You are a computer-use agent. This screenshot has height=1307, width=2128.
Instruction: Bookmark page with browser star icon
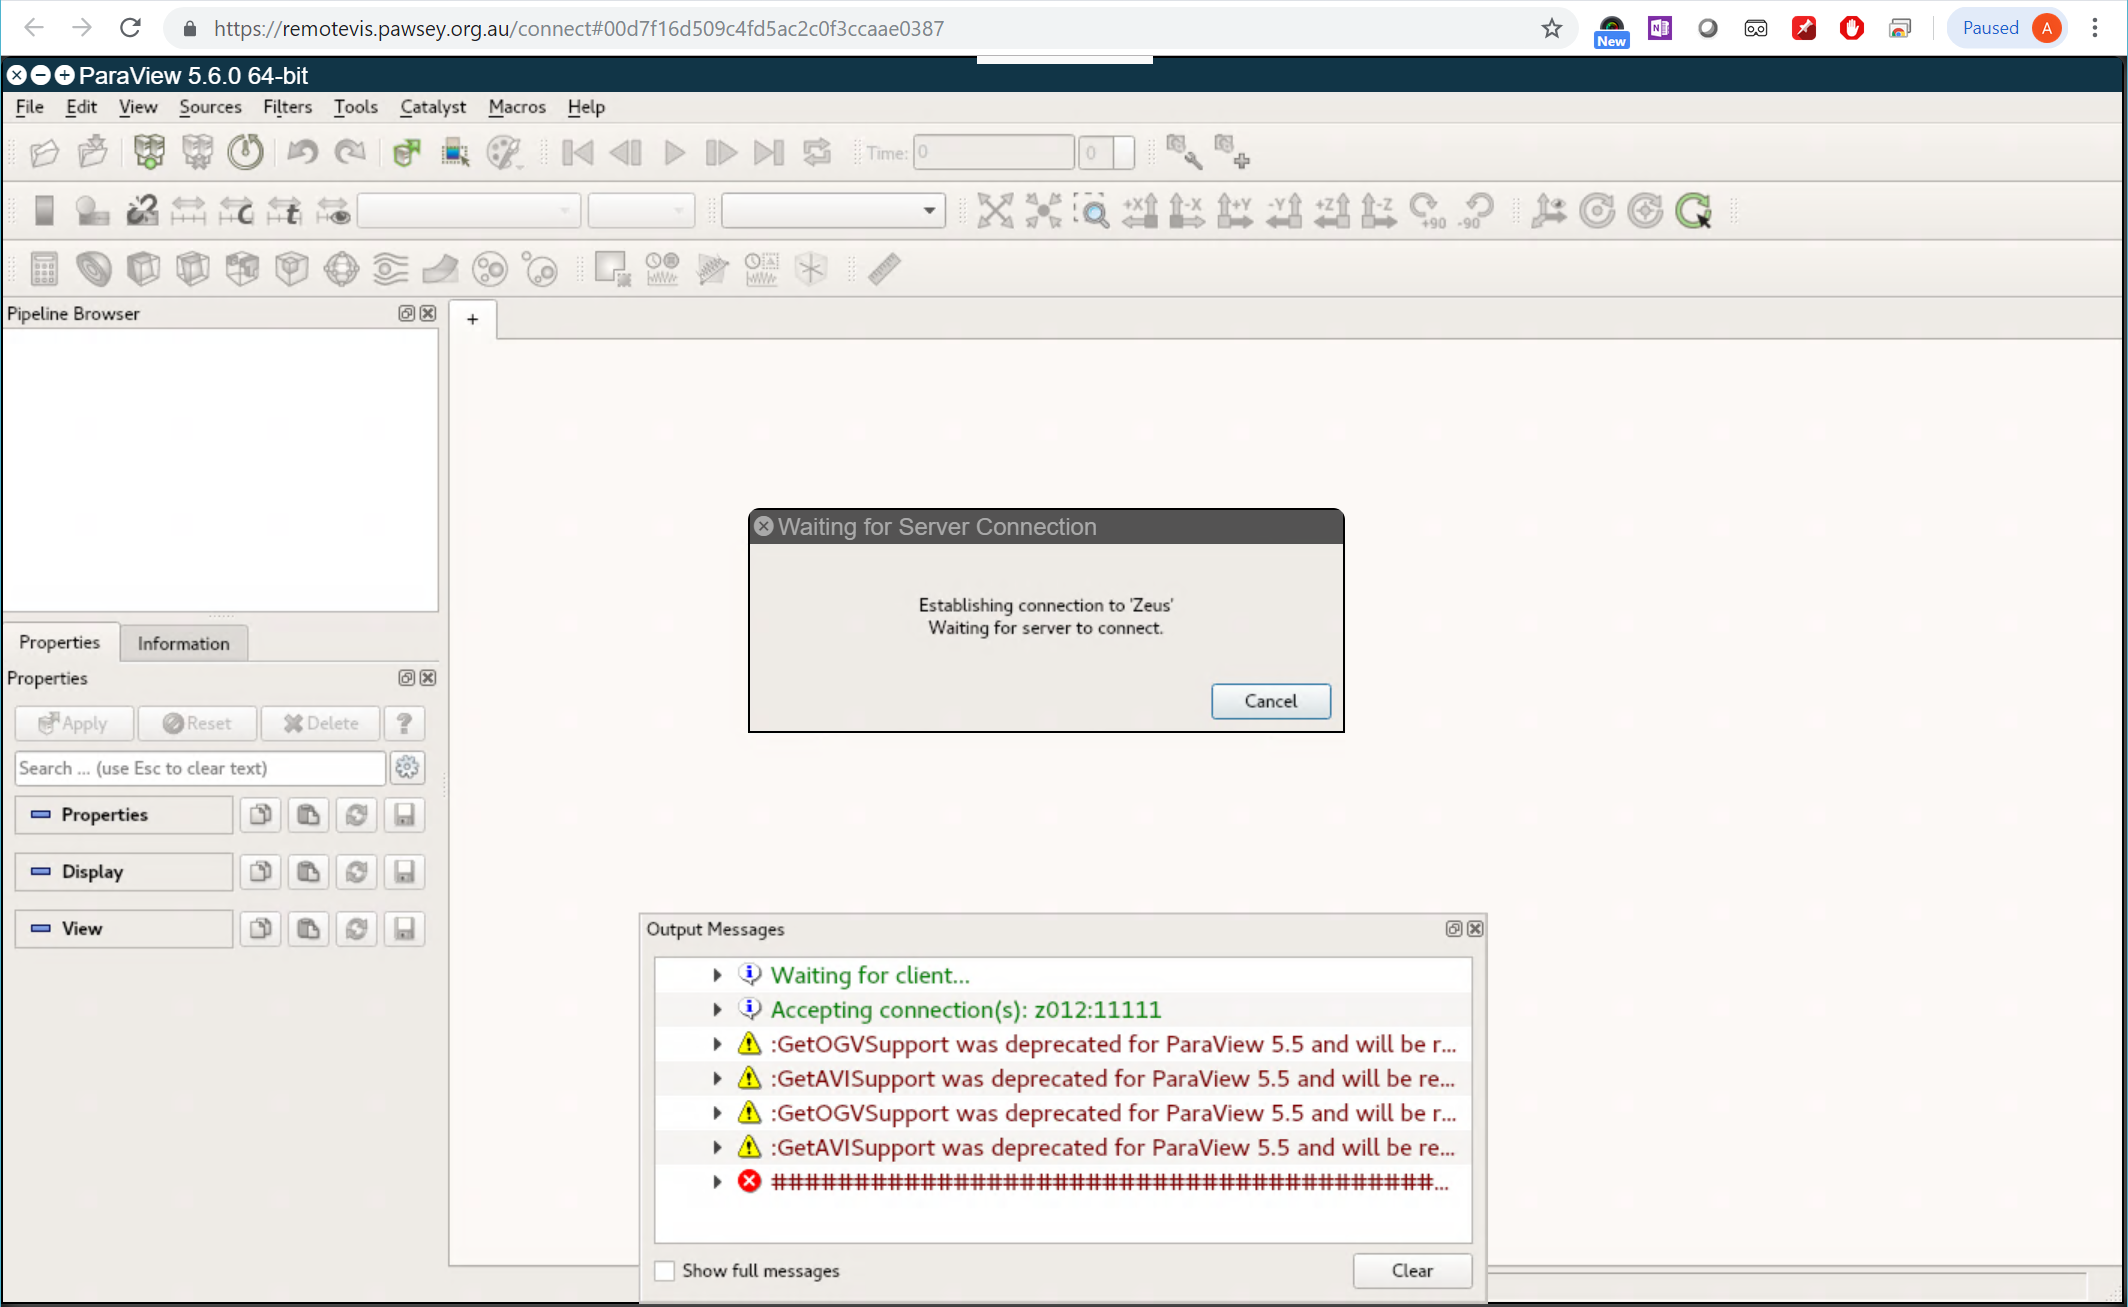click(x=1551, y=28)
